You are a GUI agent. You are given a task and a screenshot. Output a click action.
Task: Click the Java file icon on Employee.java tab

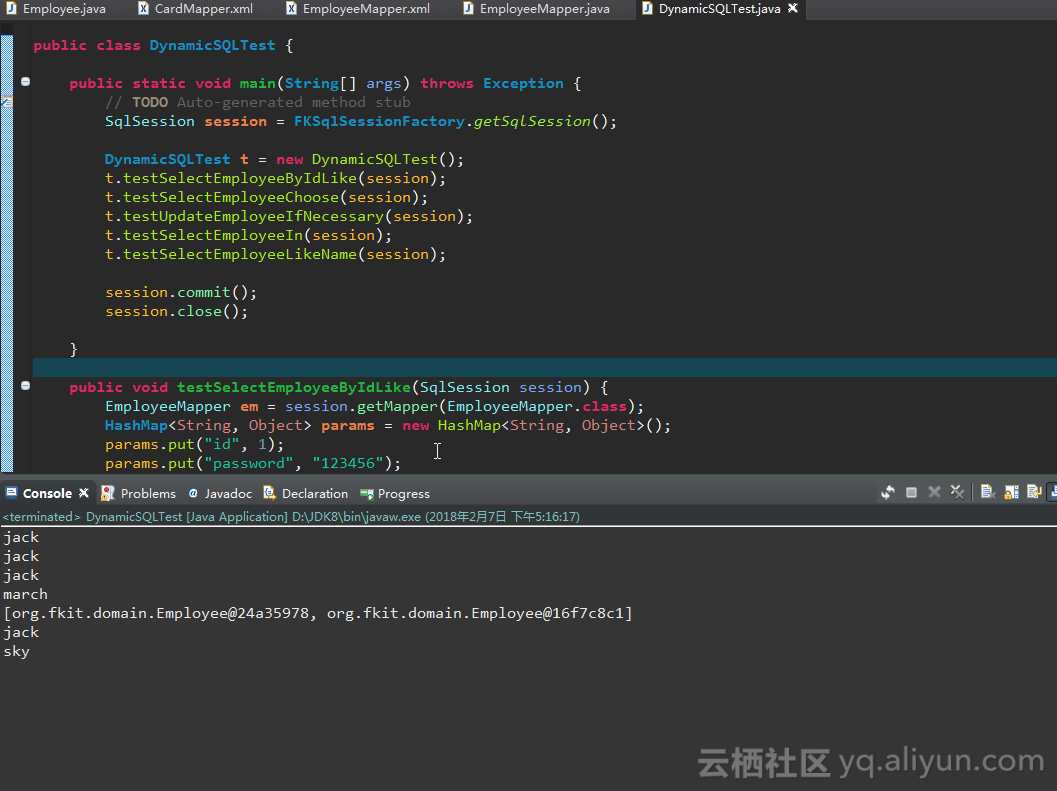(x=10, y=9)
